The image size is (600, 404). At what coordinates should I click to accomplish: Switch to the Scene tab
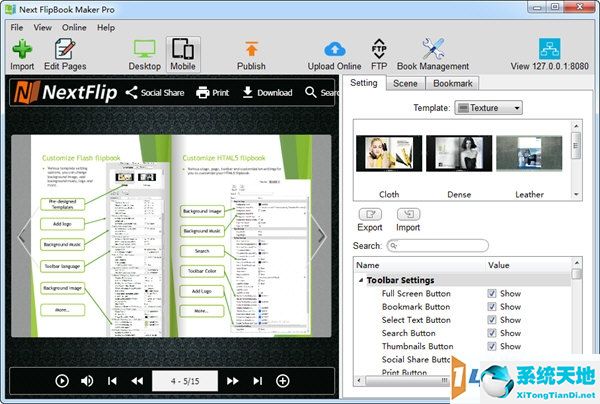pos(405,83)
